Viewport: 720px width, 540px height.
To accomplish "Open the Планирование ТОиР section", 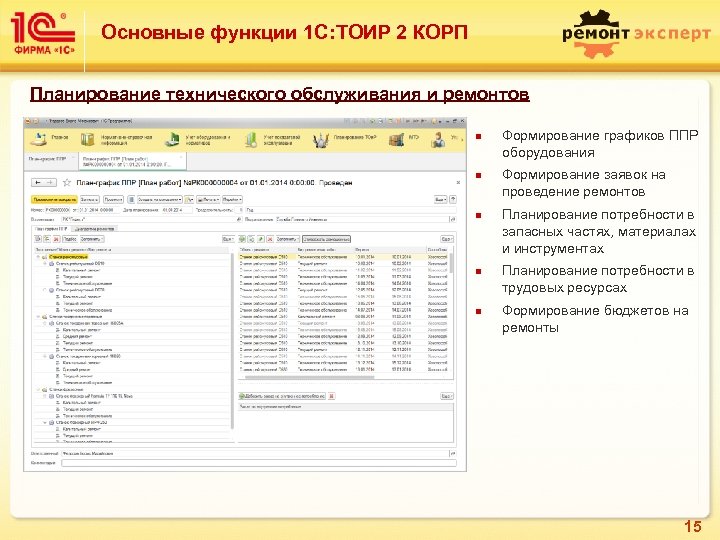I will click(345, 139).
